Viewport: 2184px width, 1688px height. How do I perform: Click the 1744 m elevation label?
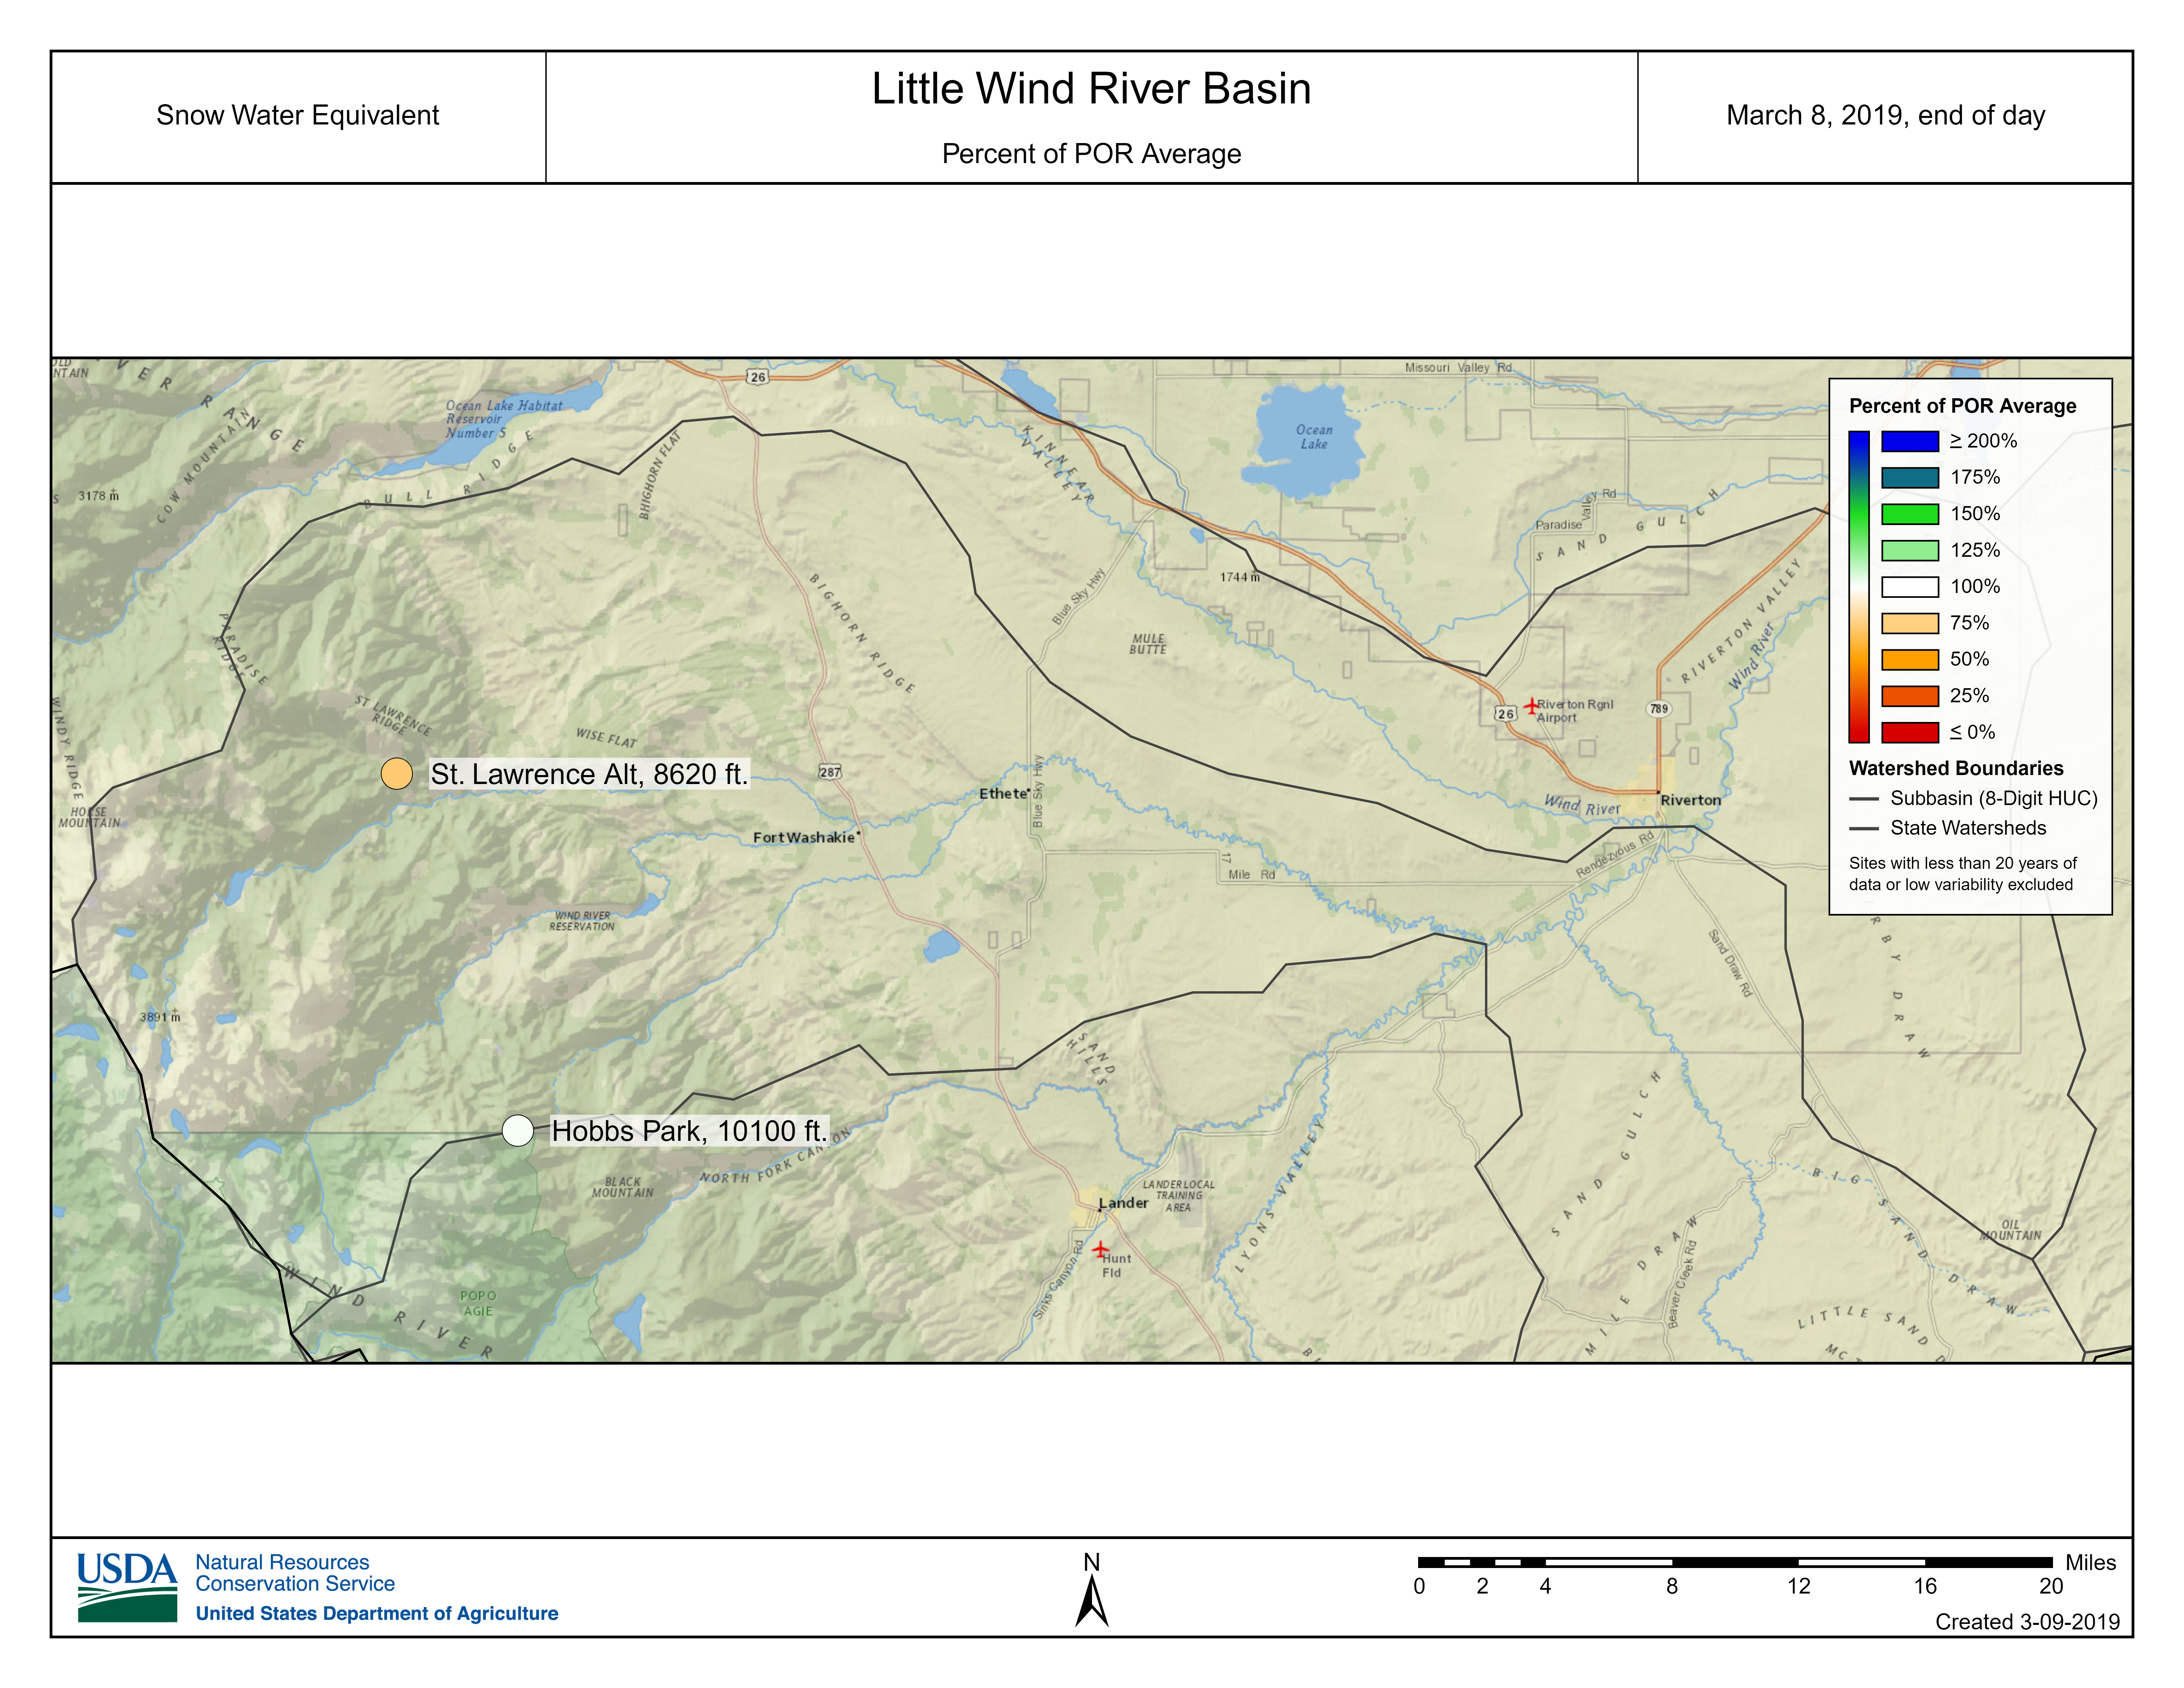pos(1240,577)
